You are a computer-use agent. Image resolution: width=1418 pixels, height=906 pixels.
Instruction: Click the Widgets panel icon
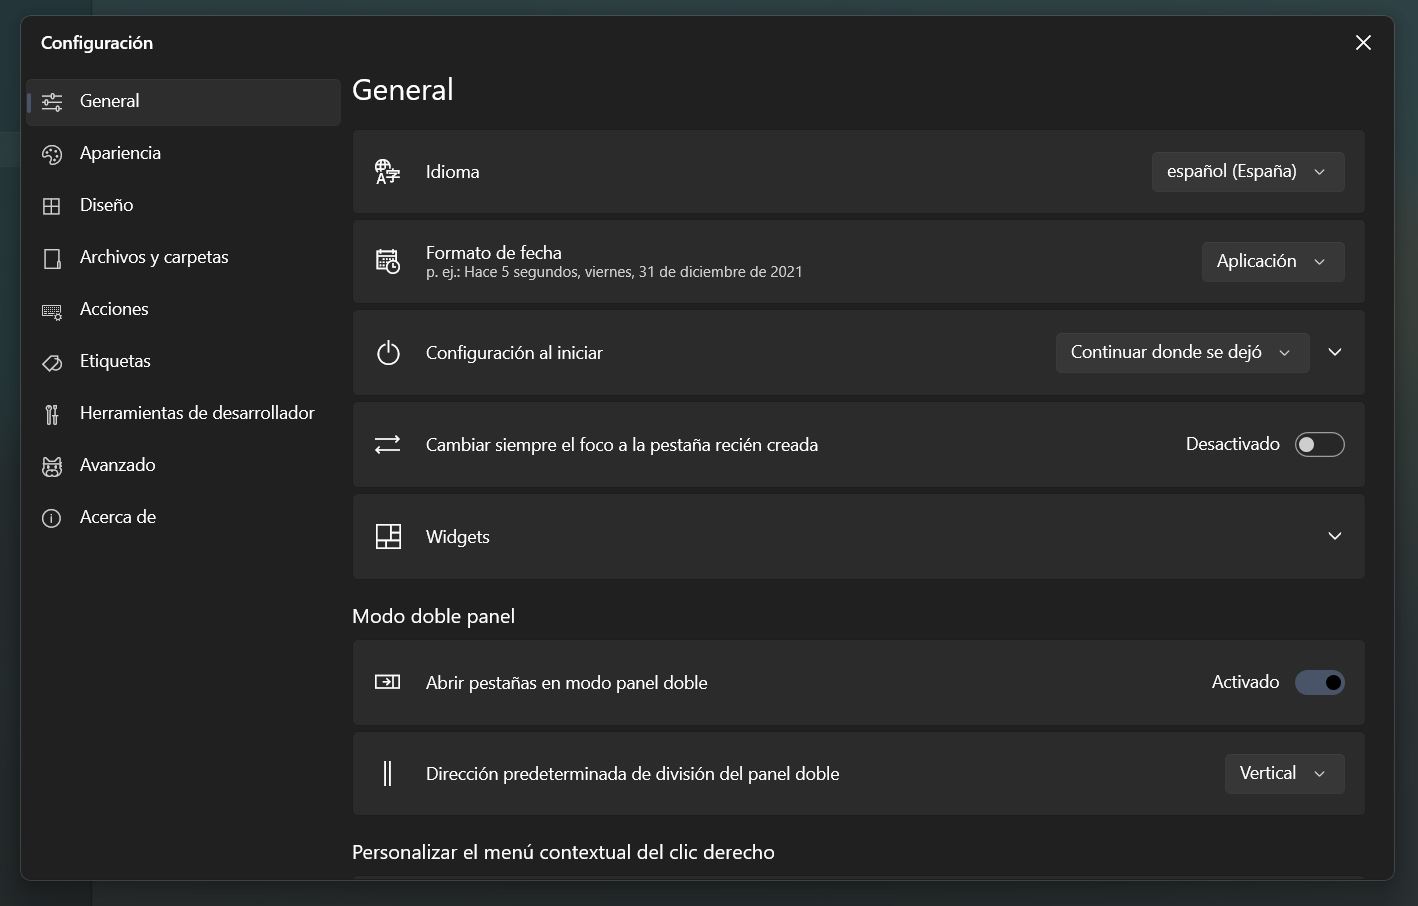387,536
